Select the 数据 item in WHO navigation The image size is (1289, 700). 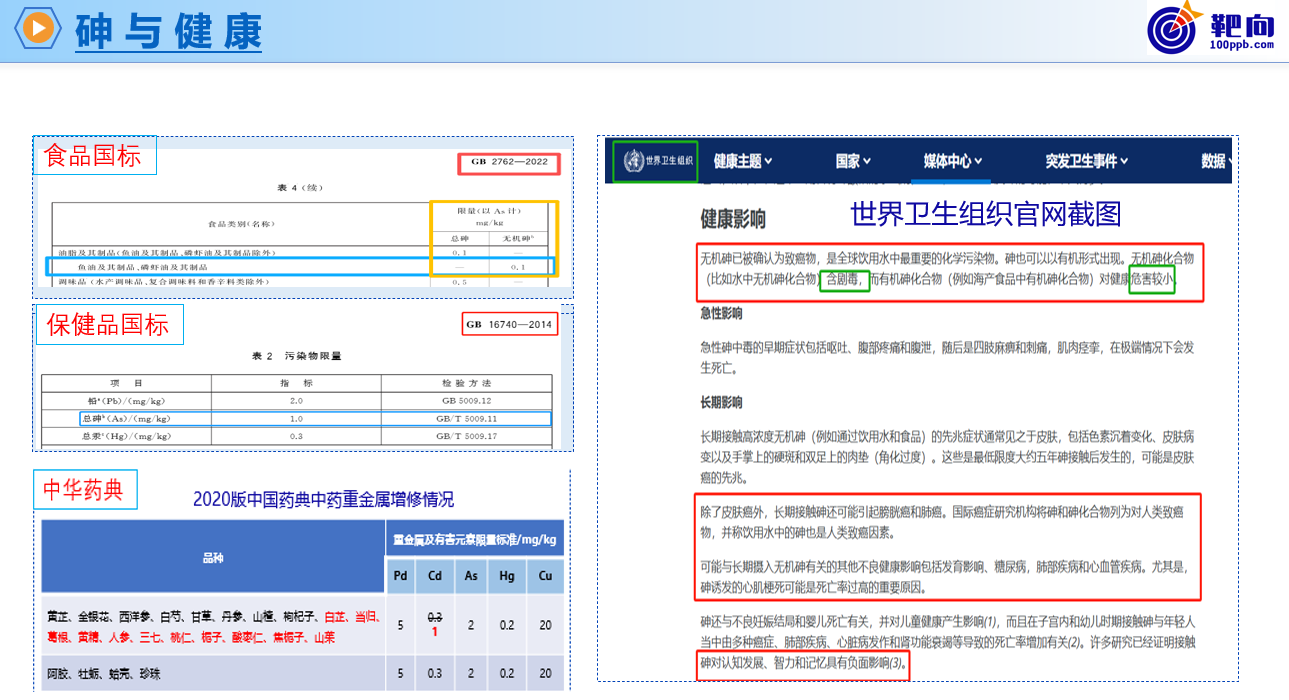tap(1214, 161)
